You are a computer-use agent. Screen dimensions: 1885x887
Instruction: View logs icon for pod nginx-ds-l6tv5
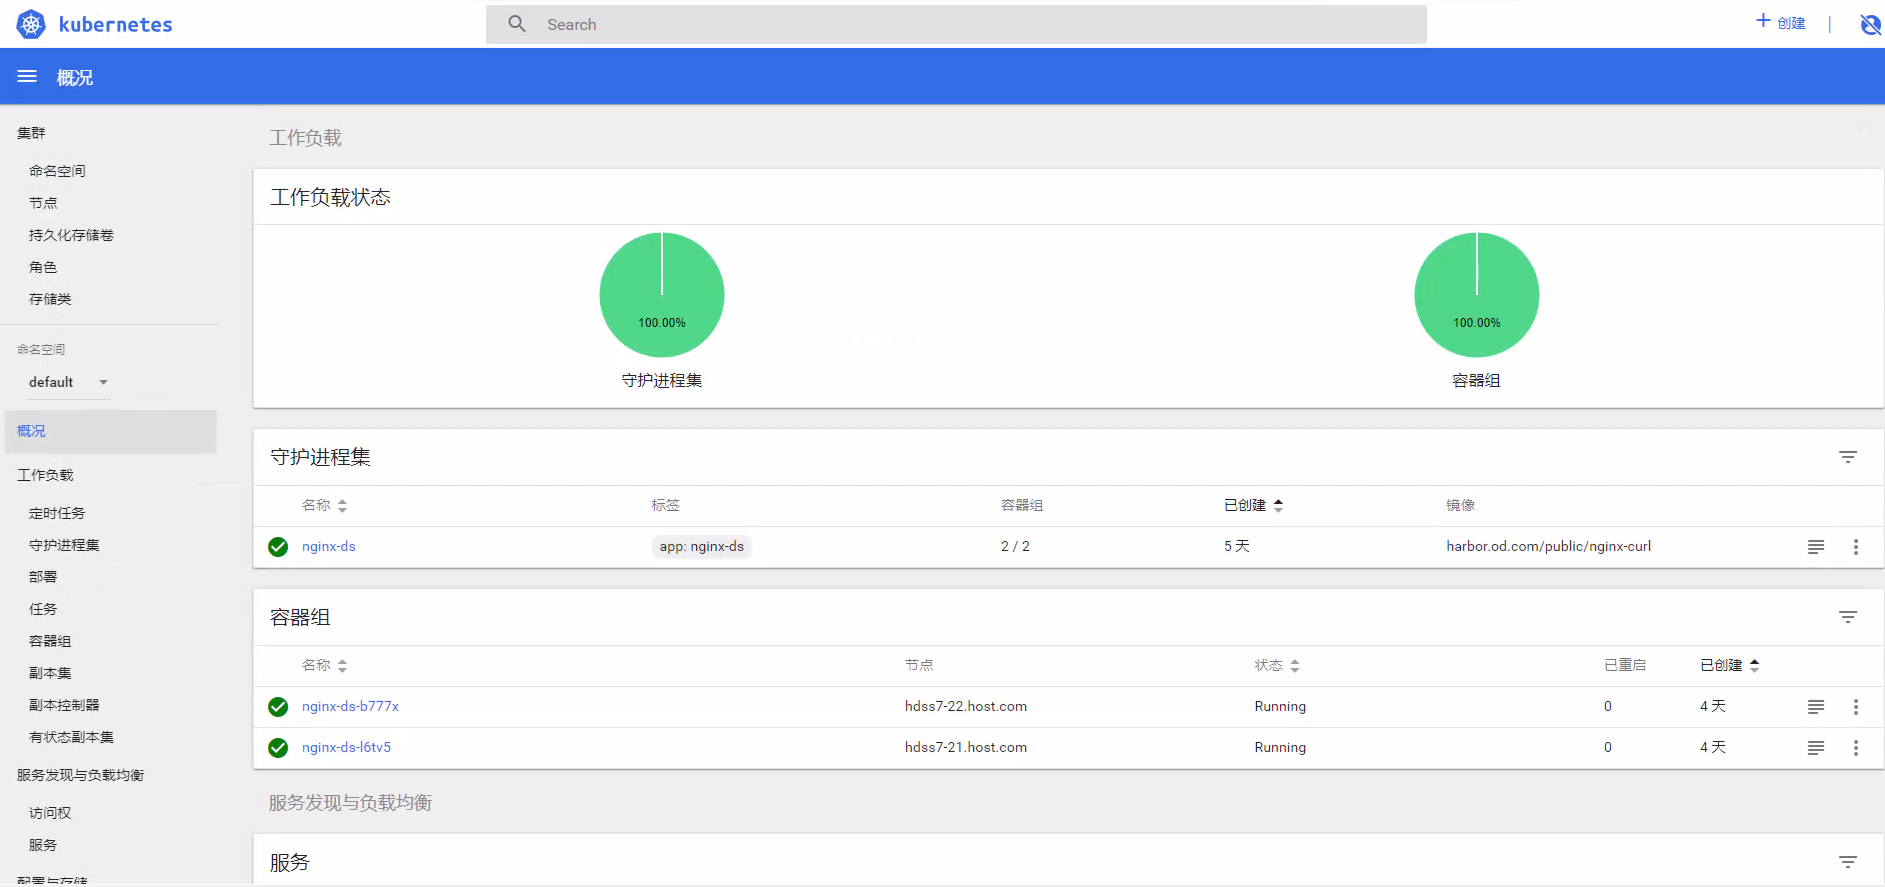pyautogui.click(x=1816, y=748)
